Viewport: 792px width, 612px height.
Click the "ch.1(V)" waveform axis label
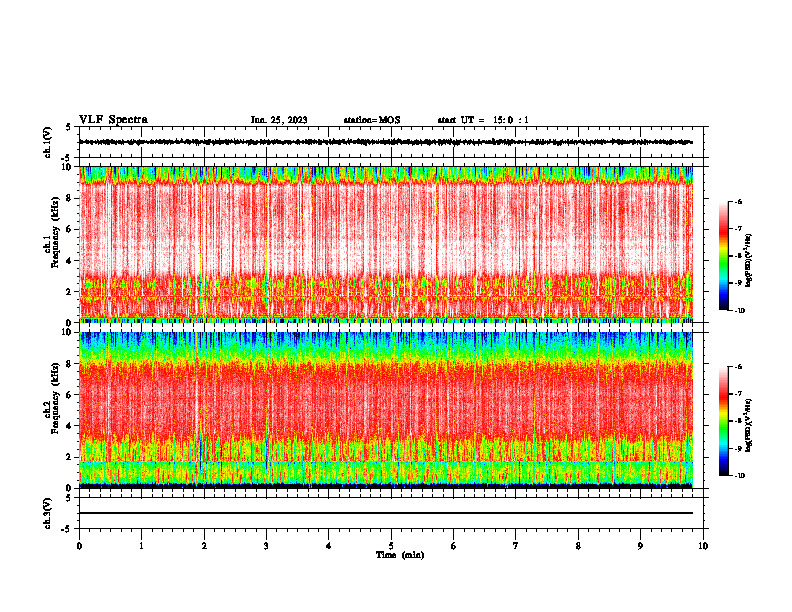point(48,142)
